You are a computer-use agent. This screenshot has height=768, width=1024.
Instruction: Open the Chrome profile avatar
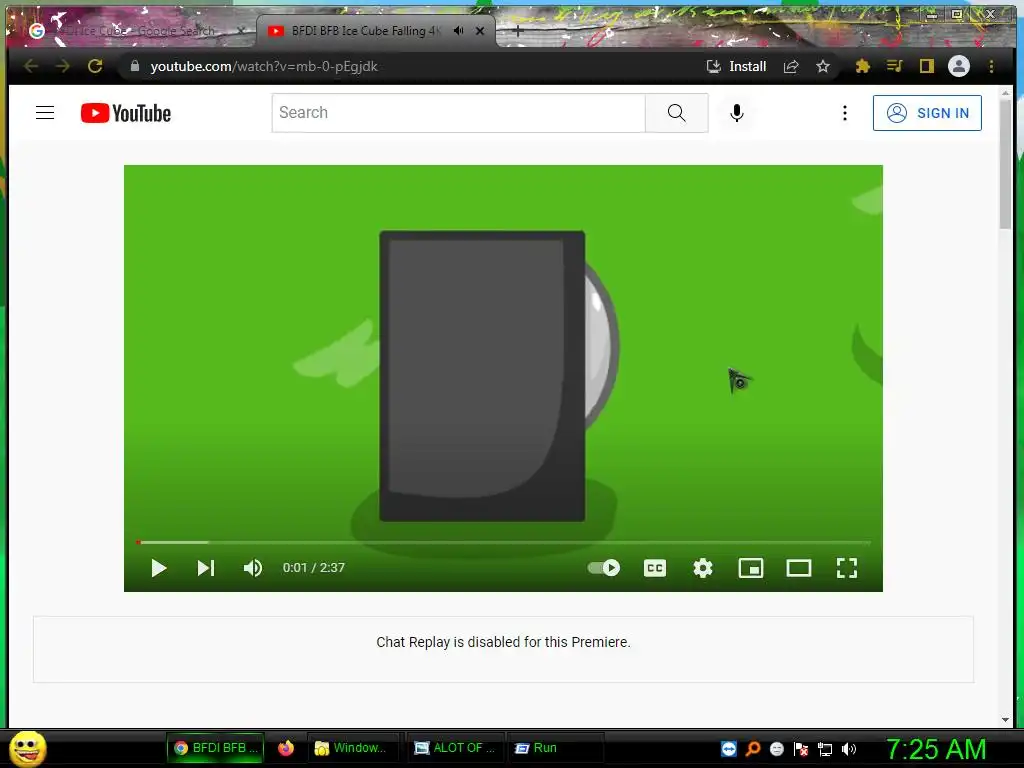[959, 66]
